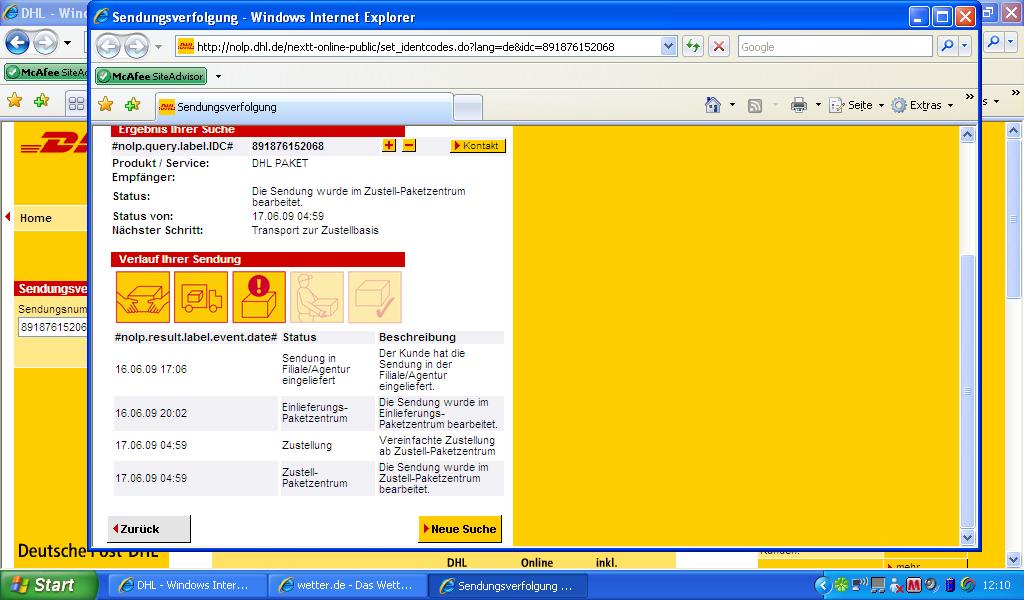The width and height of the screenshot is (1024, 600).
Task: Click the system clock showing 12:10
Action: point(996,585)
